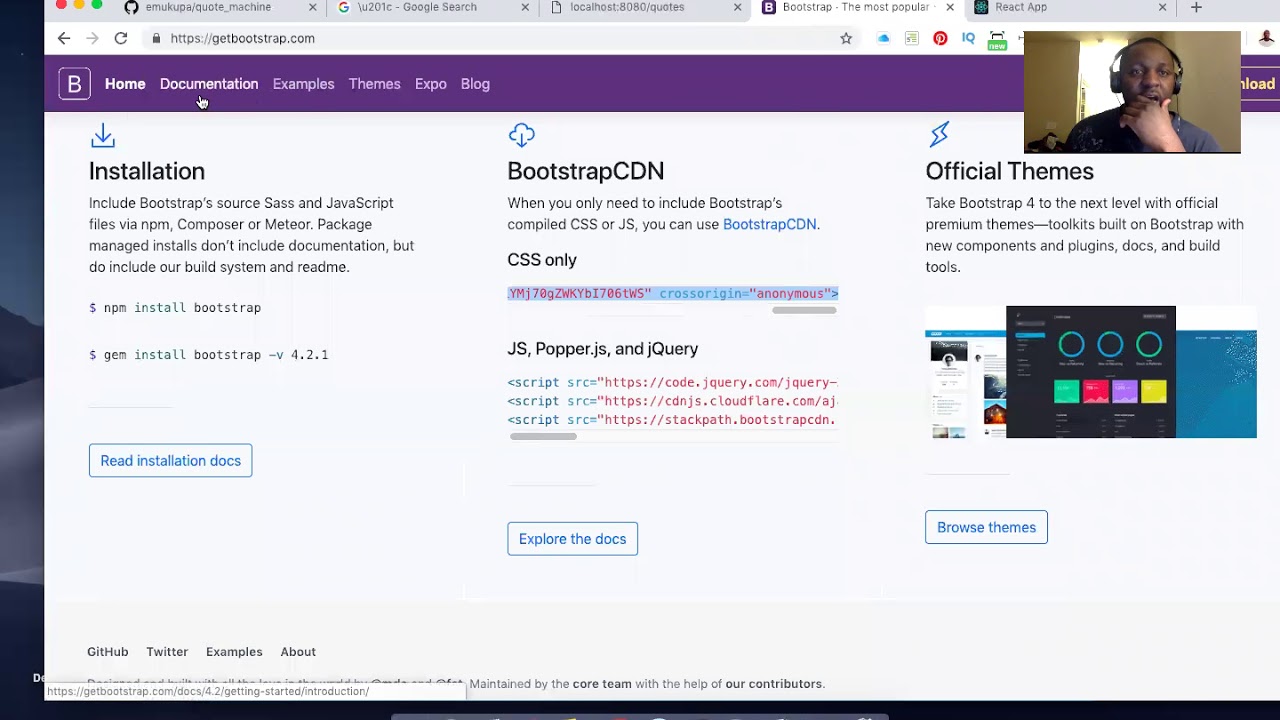1280x720 pixels.
Task: Click the BootstrapCDN cloud icon
Action: pyautogui.click(x=521, y=135)
